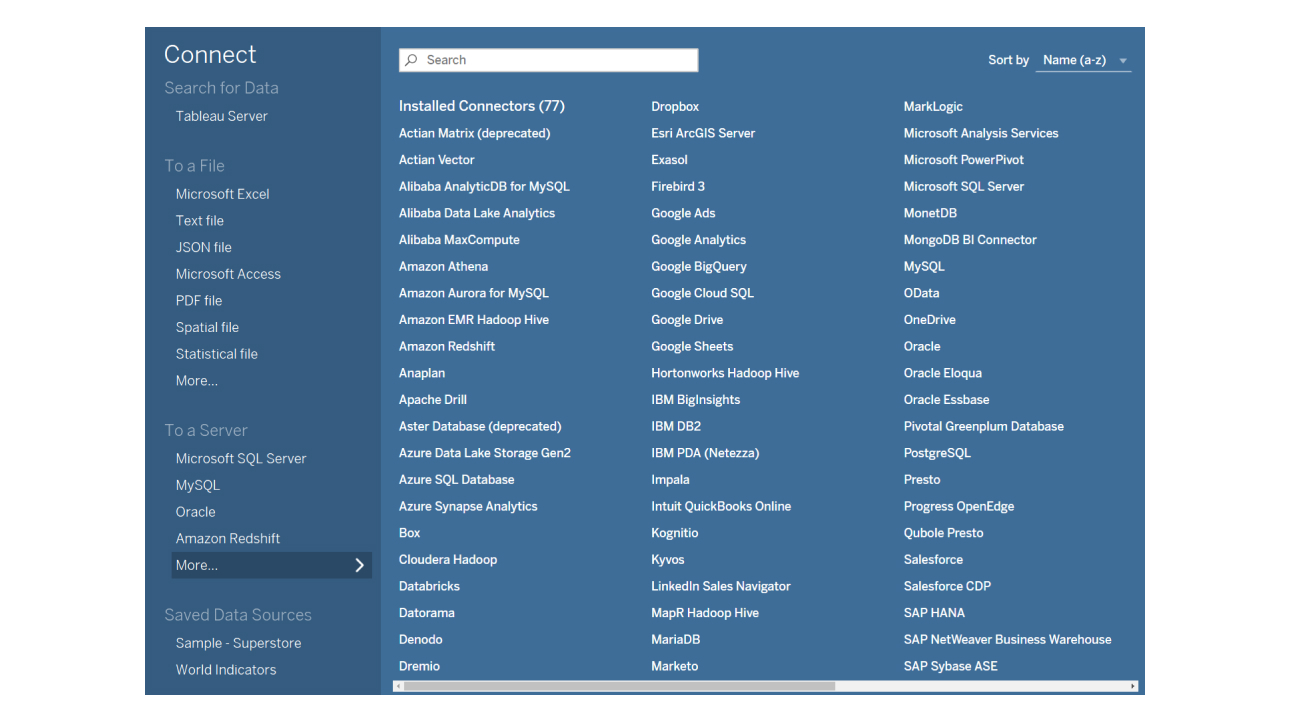Select Microsoft SQL Server in left sidebar

coord(241,459)
